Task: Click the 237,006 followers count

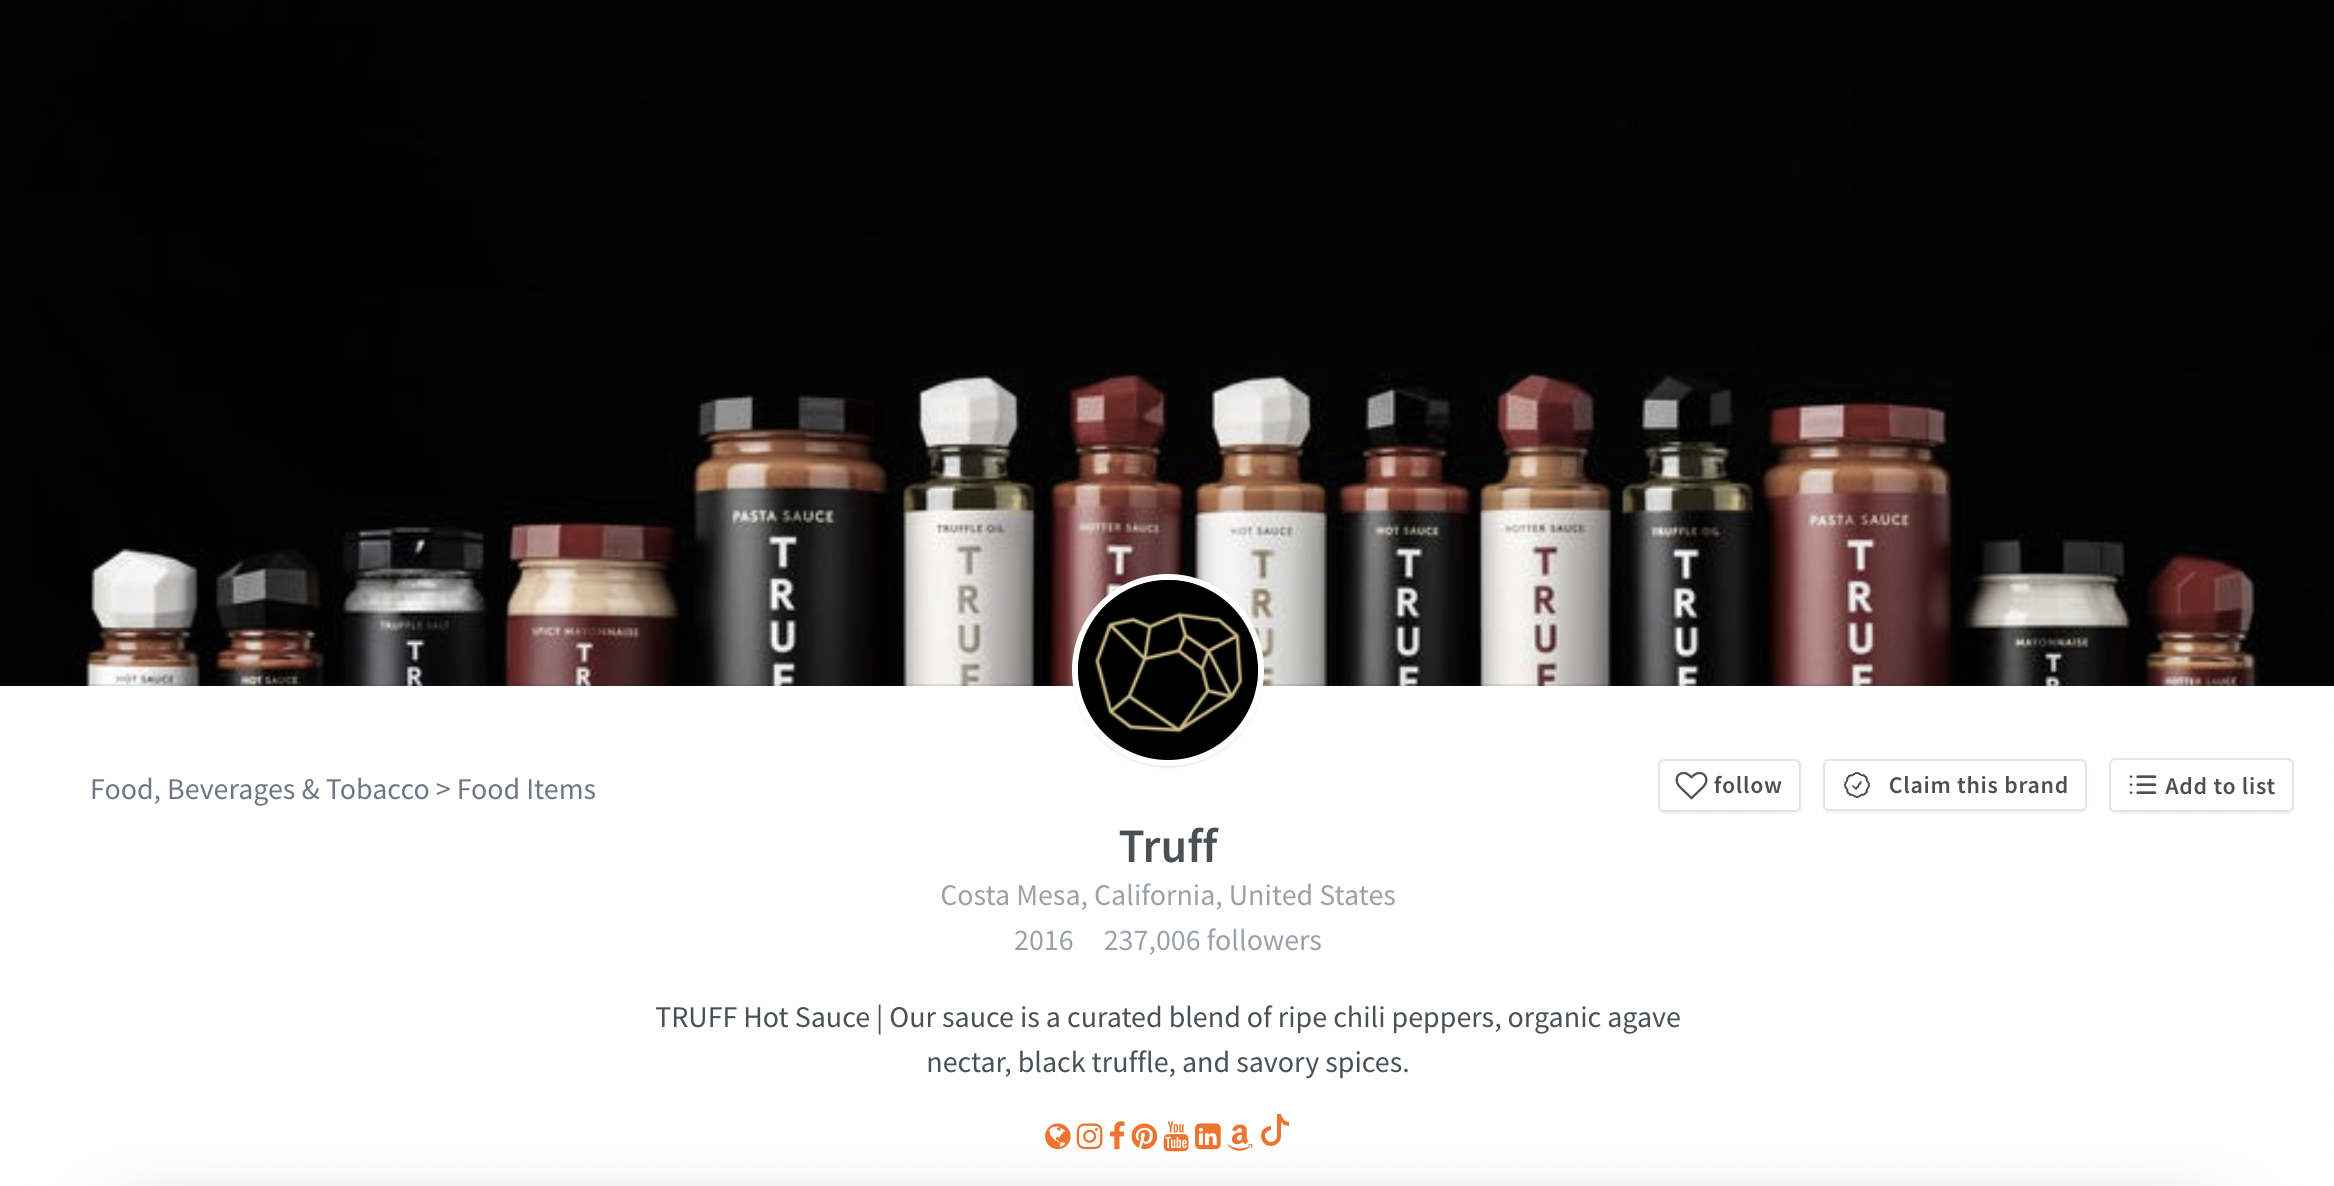Action: pos(1212,940)
